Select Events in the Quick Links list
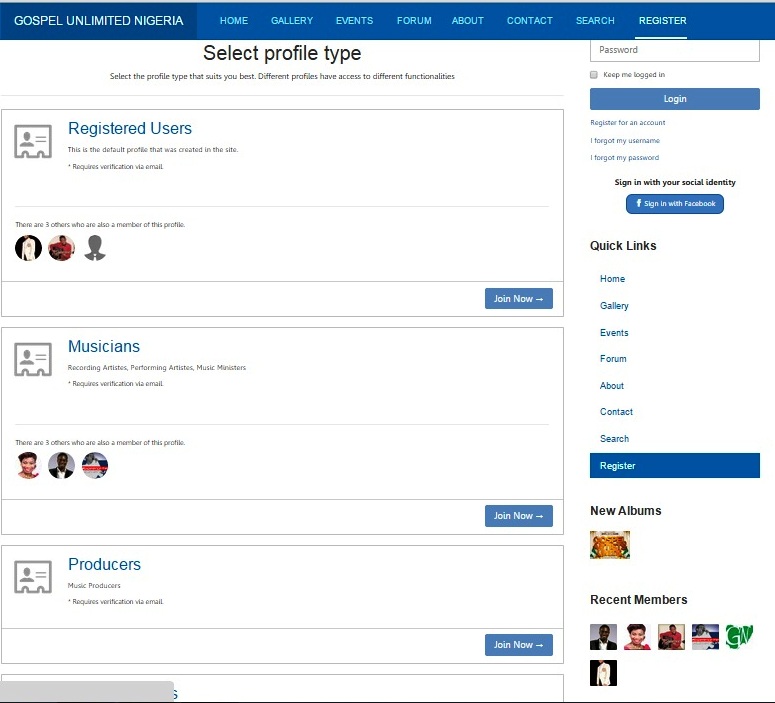Screen dimensions: 775x703 (614, 333)
